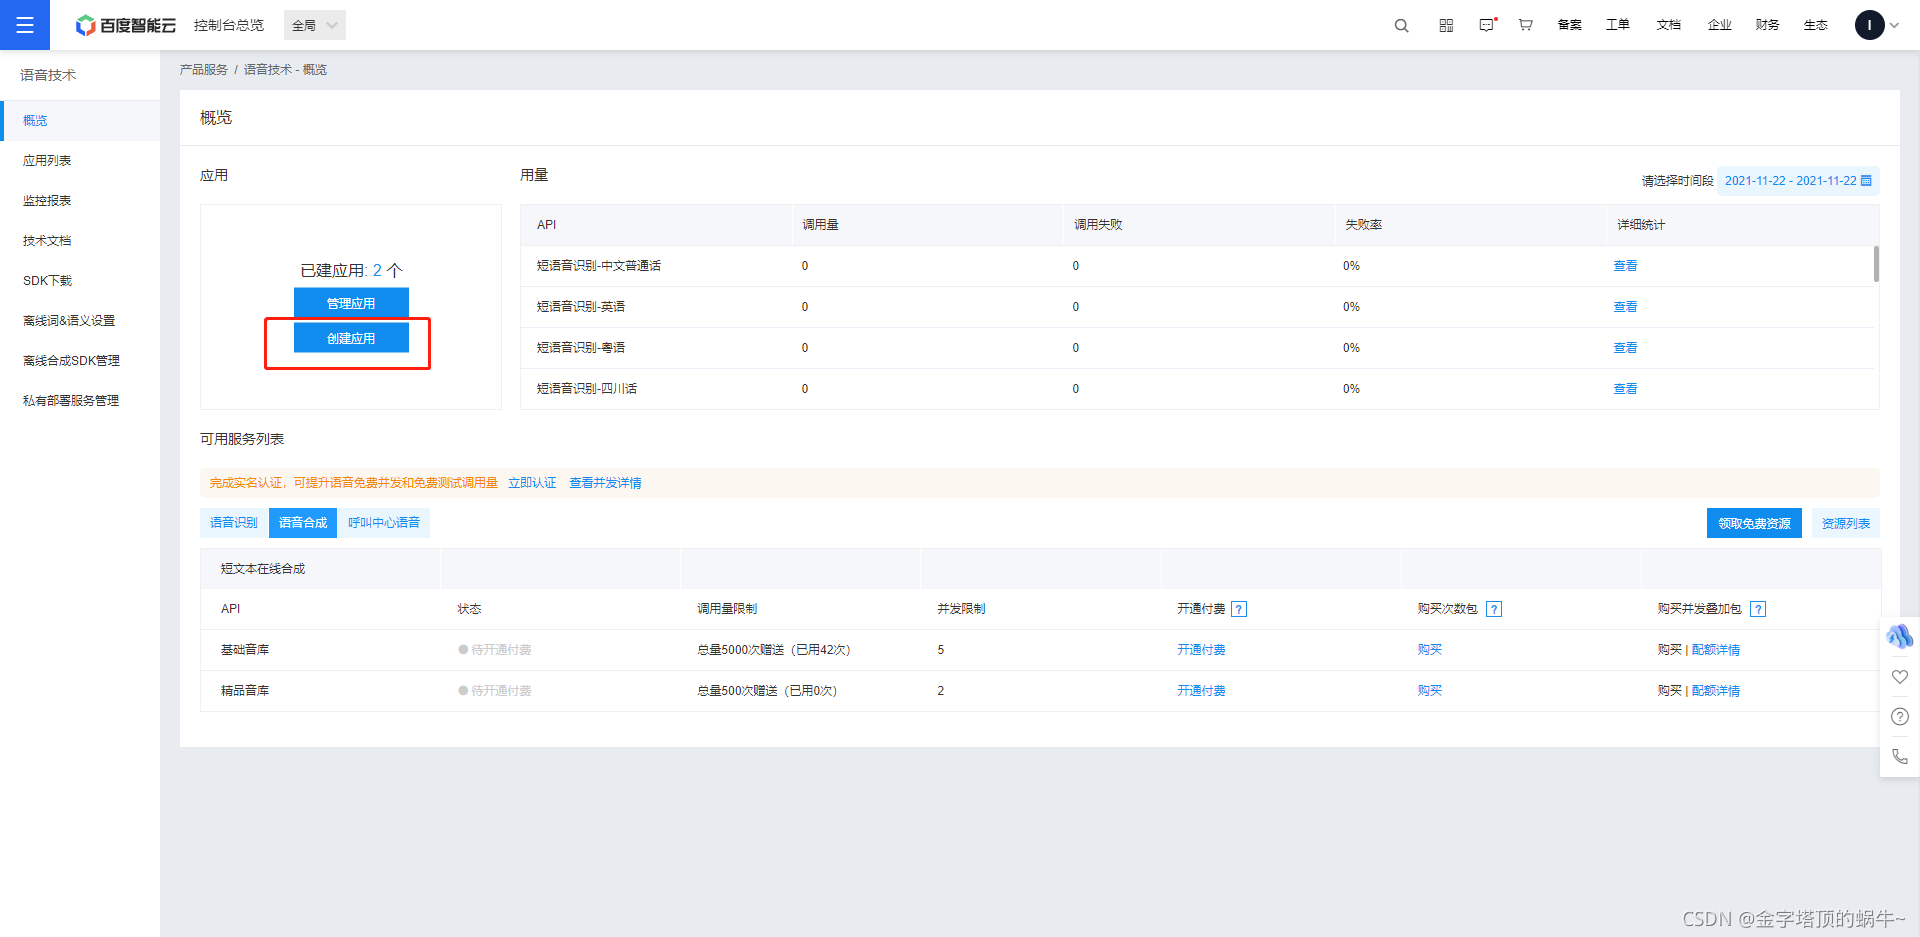Open 备案 in the top menu

click(x=1570, y=25)
